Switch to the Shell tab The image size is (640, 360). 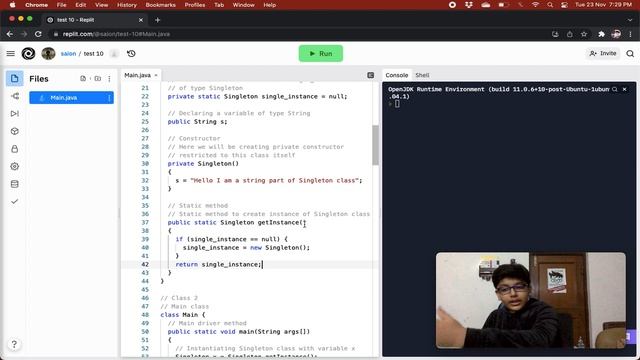(422, 75)
